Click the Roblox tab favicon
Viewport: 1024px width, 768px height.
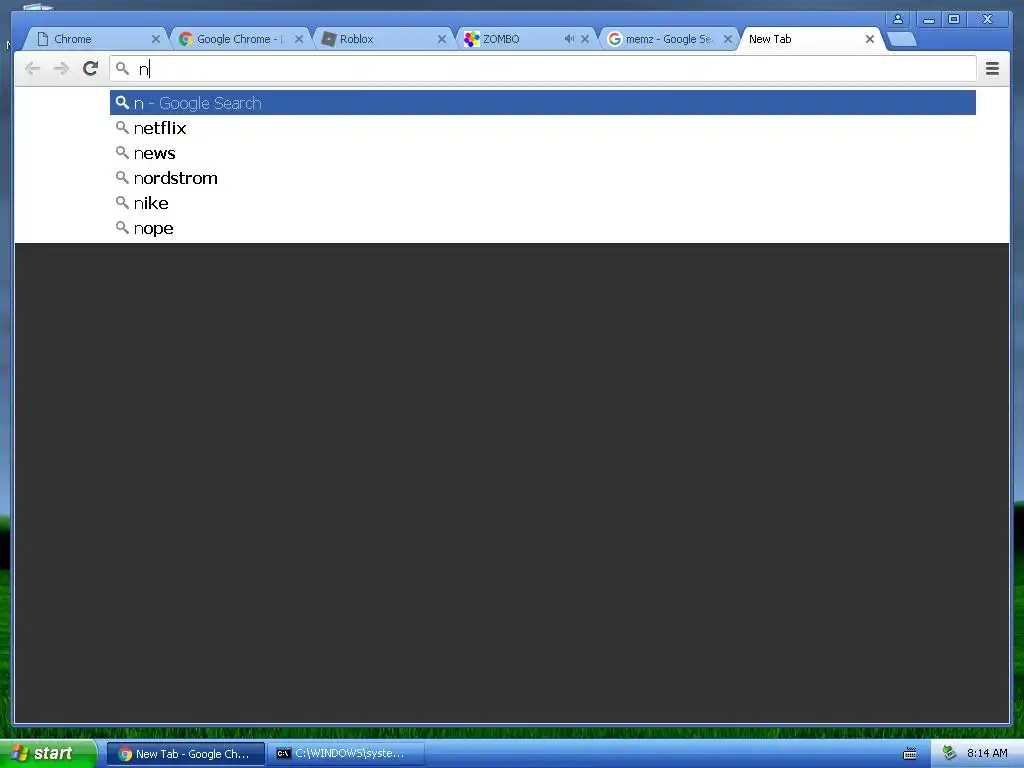pyautogui.click(x=329, y=39)
